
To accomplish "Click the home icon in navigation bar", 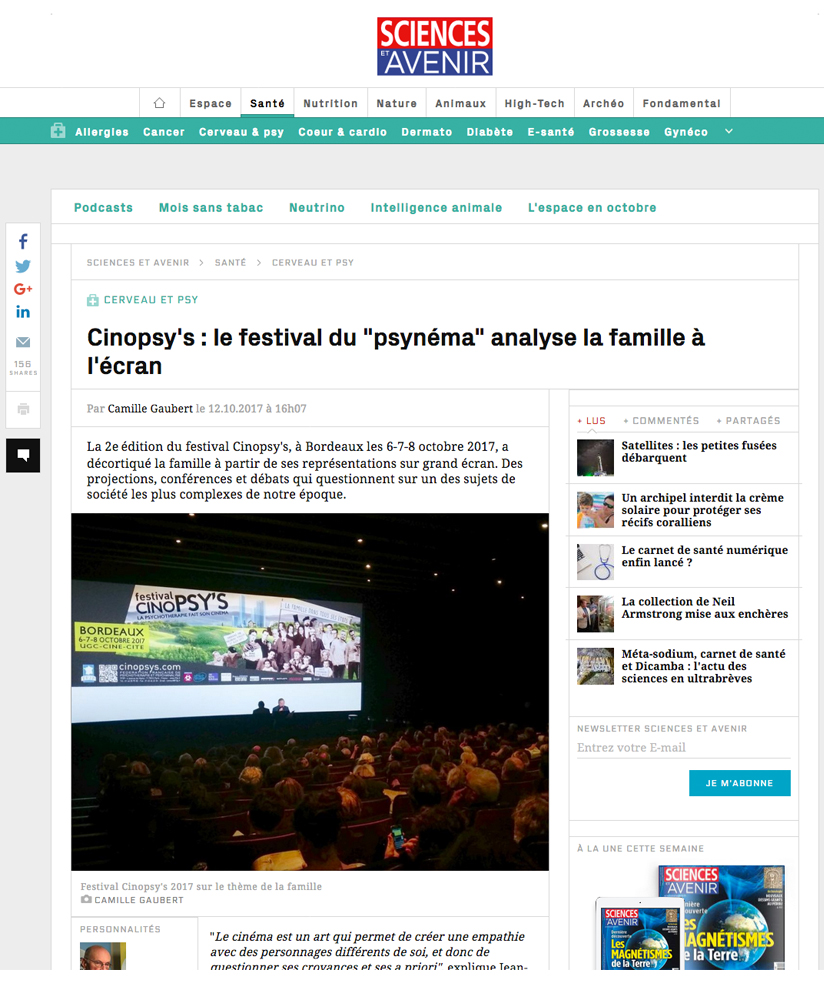I will (x=159, y=103).
